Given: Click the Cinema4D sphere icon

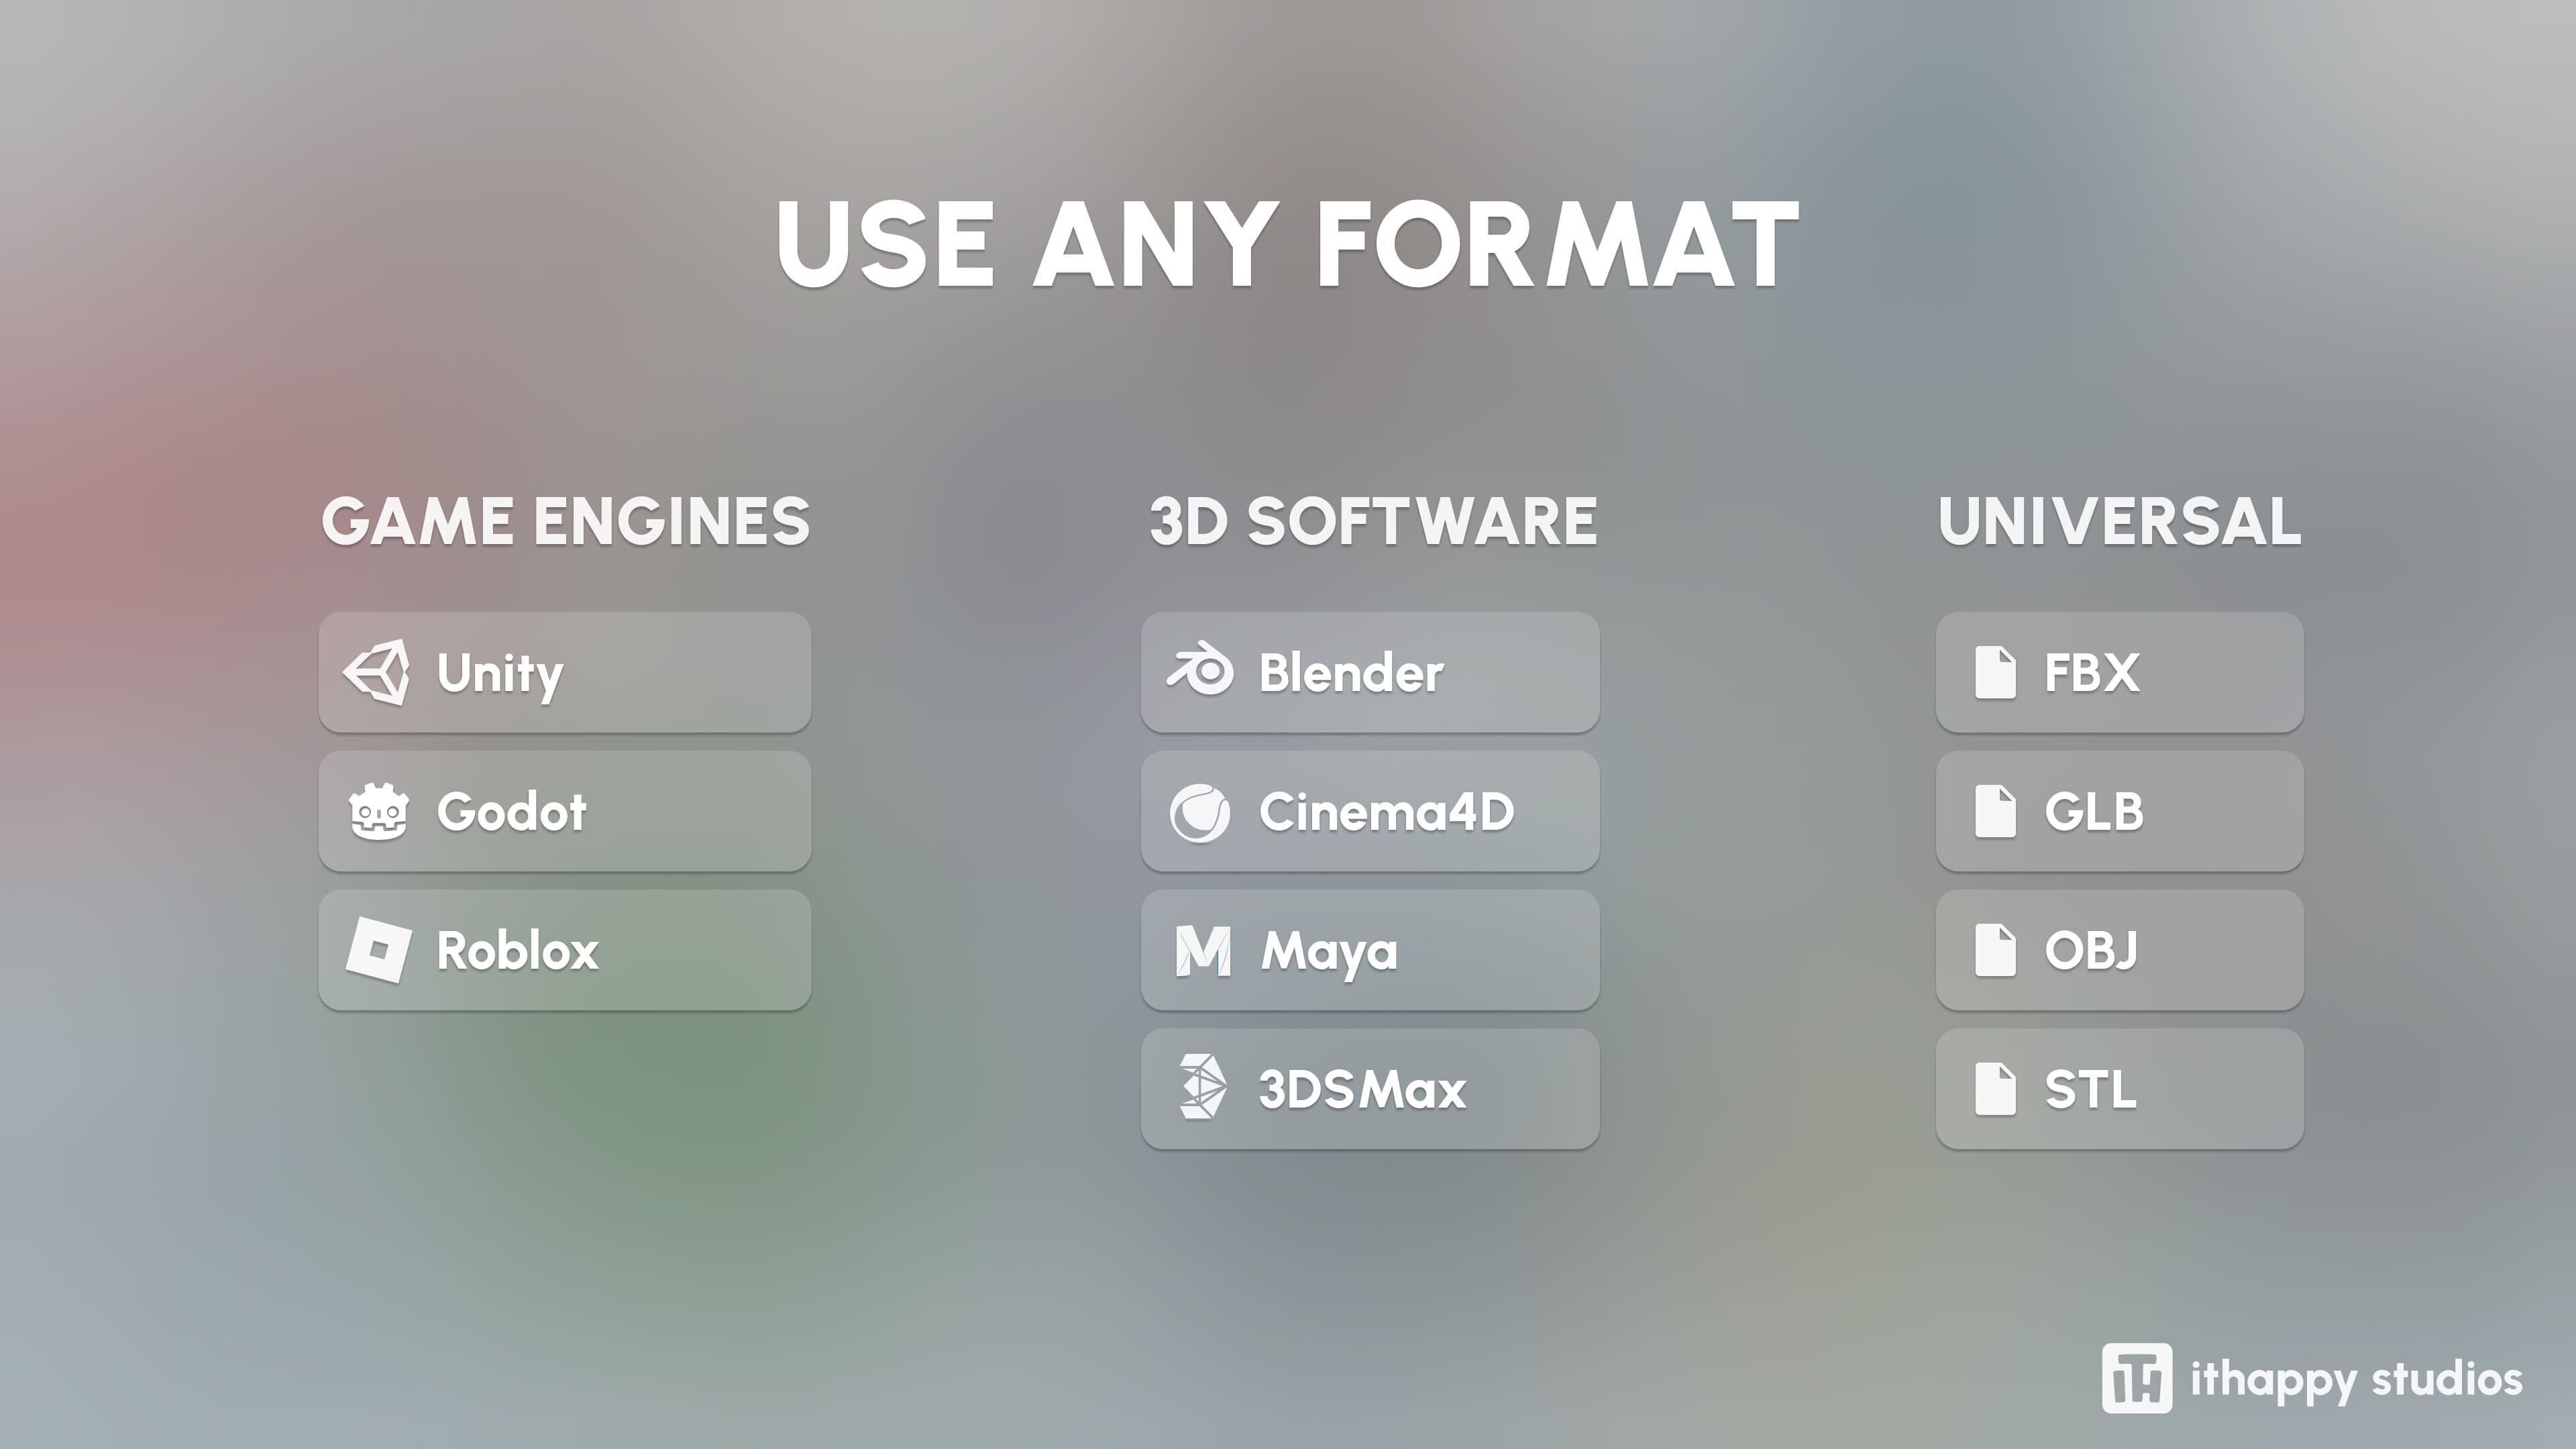Looking at the screenshot, I should pos(1200,812).
